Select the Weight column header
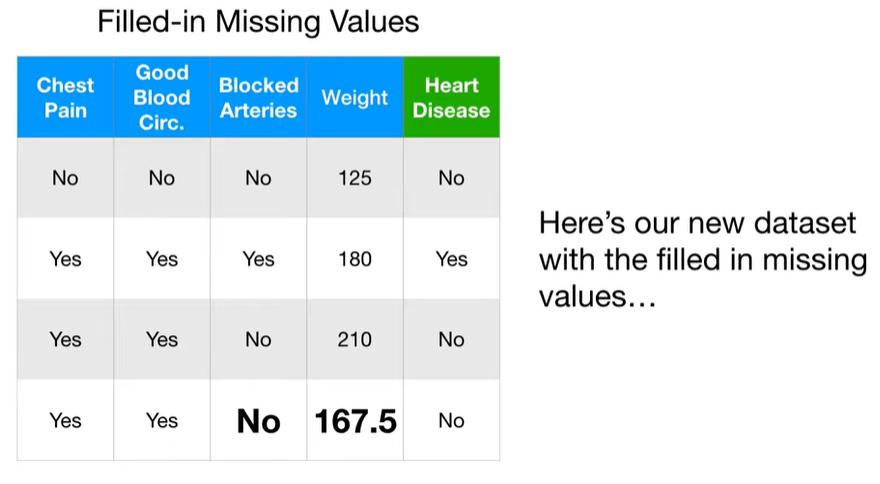The width and height of the screenshot is (880, 484). click(x=355, y=97)
